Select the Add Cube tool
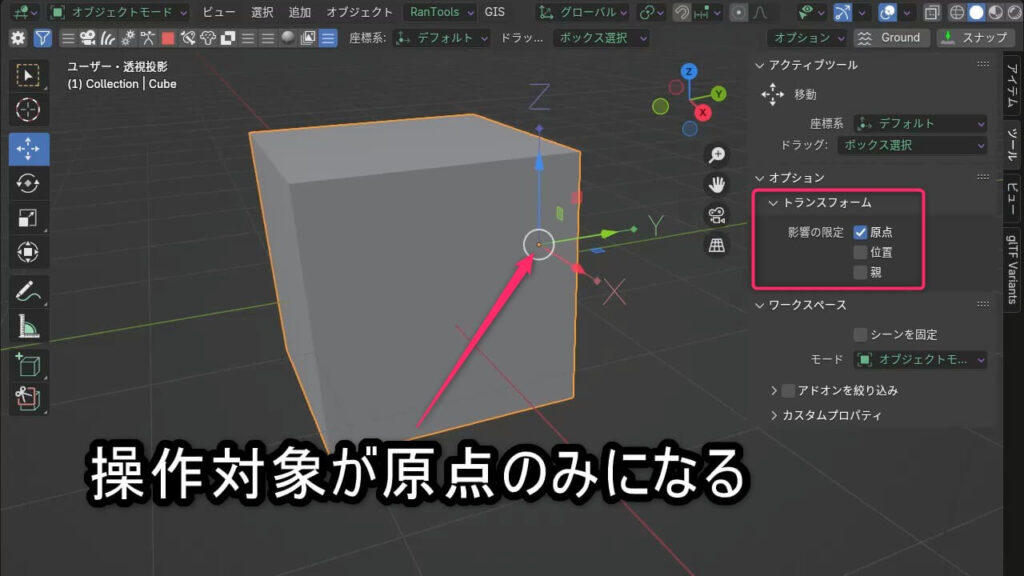 [28, 365]
